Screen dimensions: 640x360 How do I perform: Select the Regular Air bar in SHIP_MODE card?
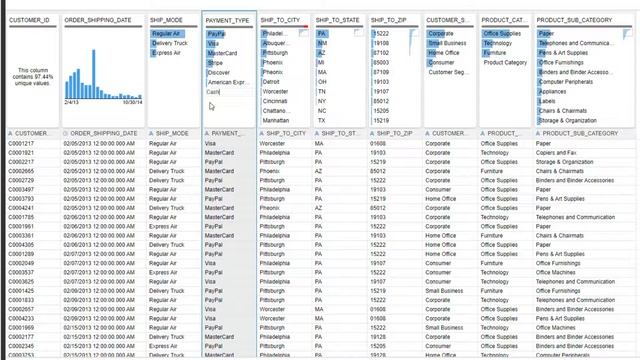[167, 33]
